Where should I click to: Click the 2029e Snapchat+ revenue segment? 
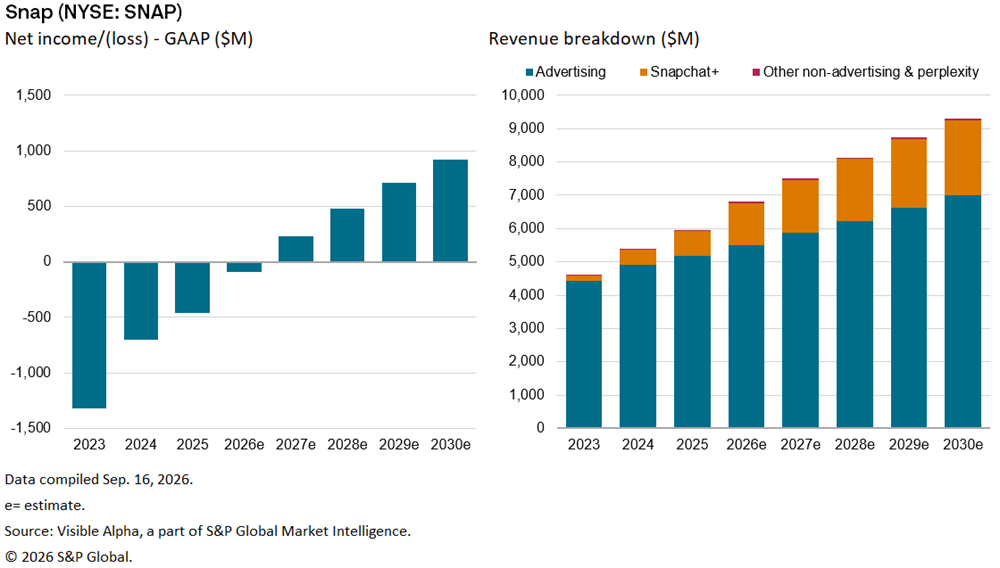909,173
